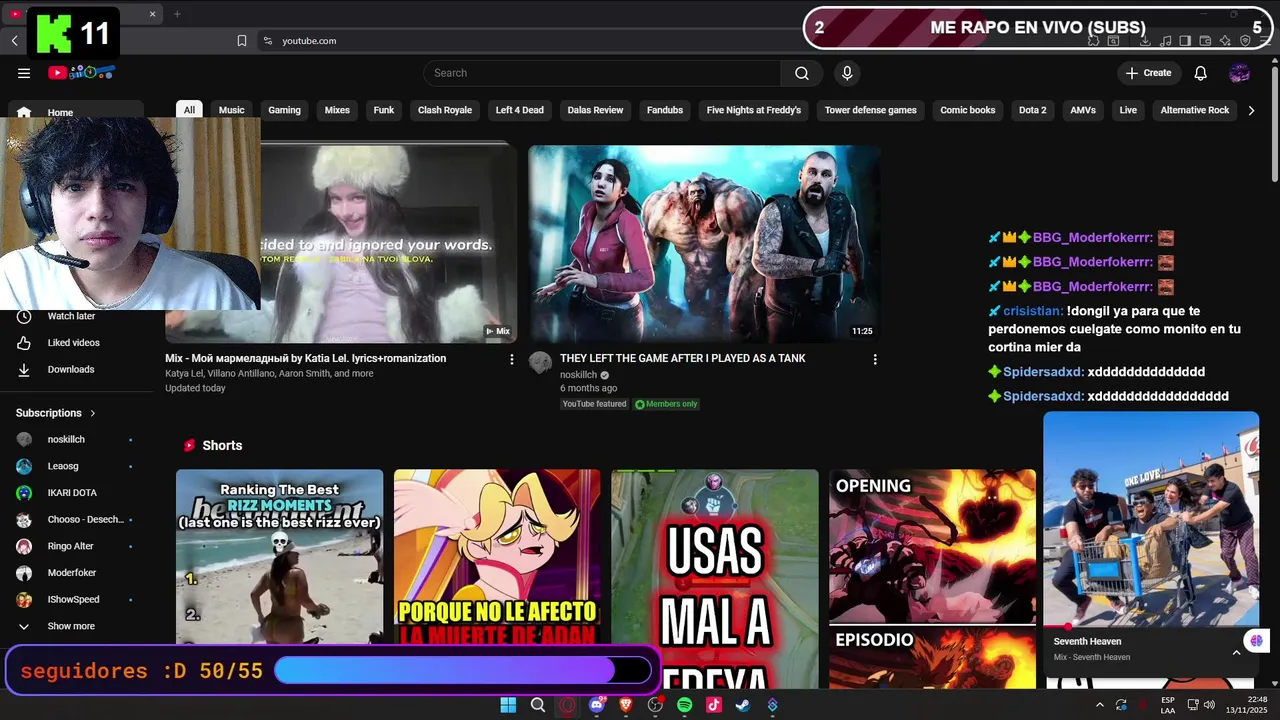Open the USAS MAL A FREYA short
Screen dimensions: 1280x720
coord(715,579)
